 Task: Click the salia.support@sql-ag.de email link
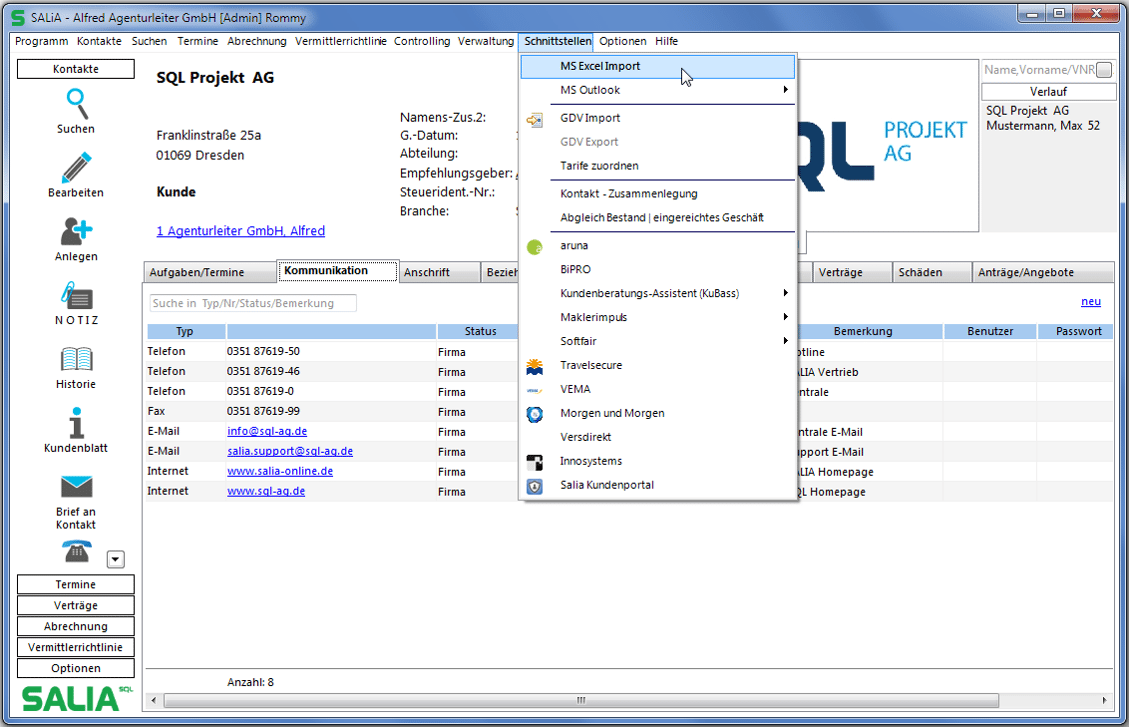[290, 451]
